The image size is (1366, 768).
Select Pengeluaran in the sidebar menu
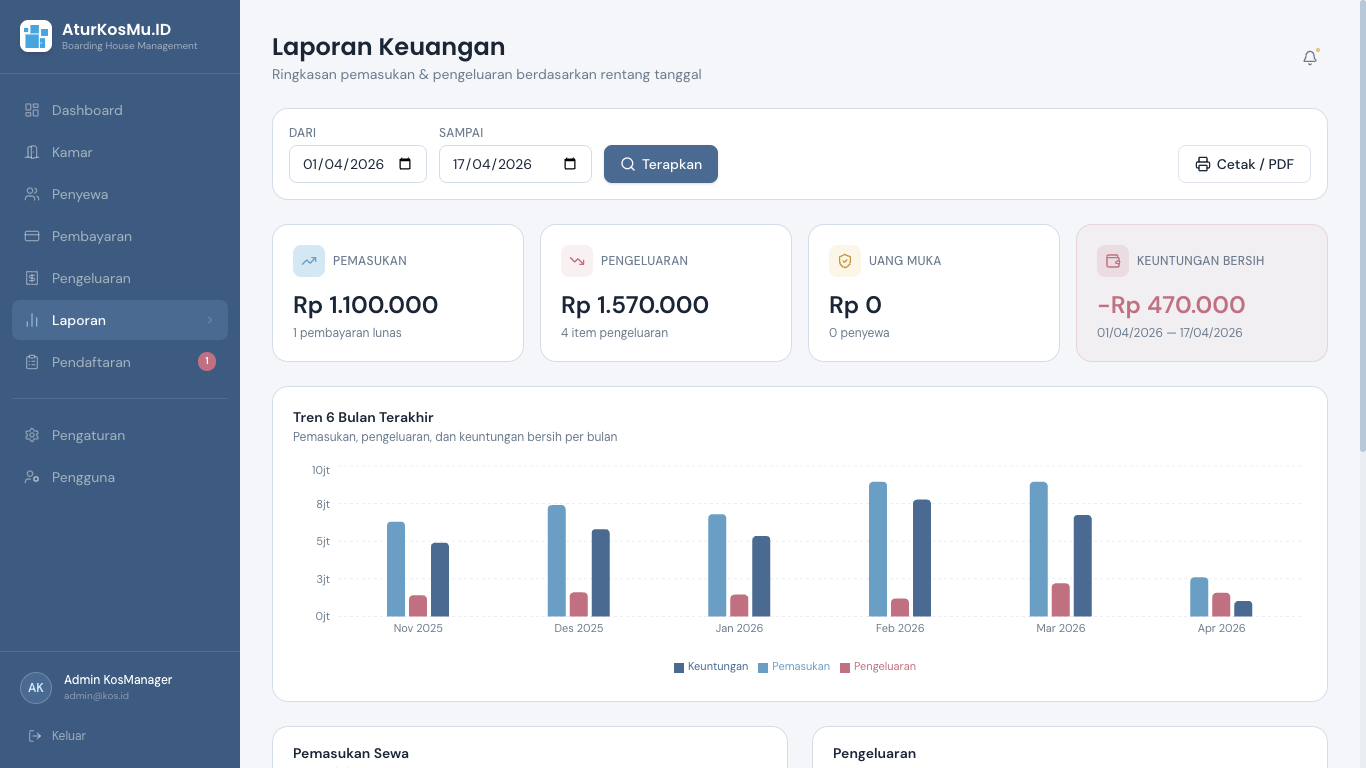92,278
